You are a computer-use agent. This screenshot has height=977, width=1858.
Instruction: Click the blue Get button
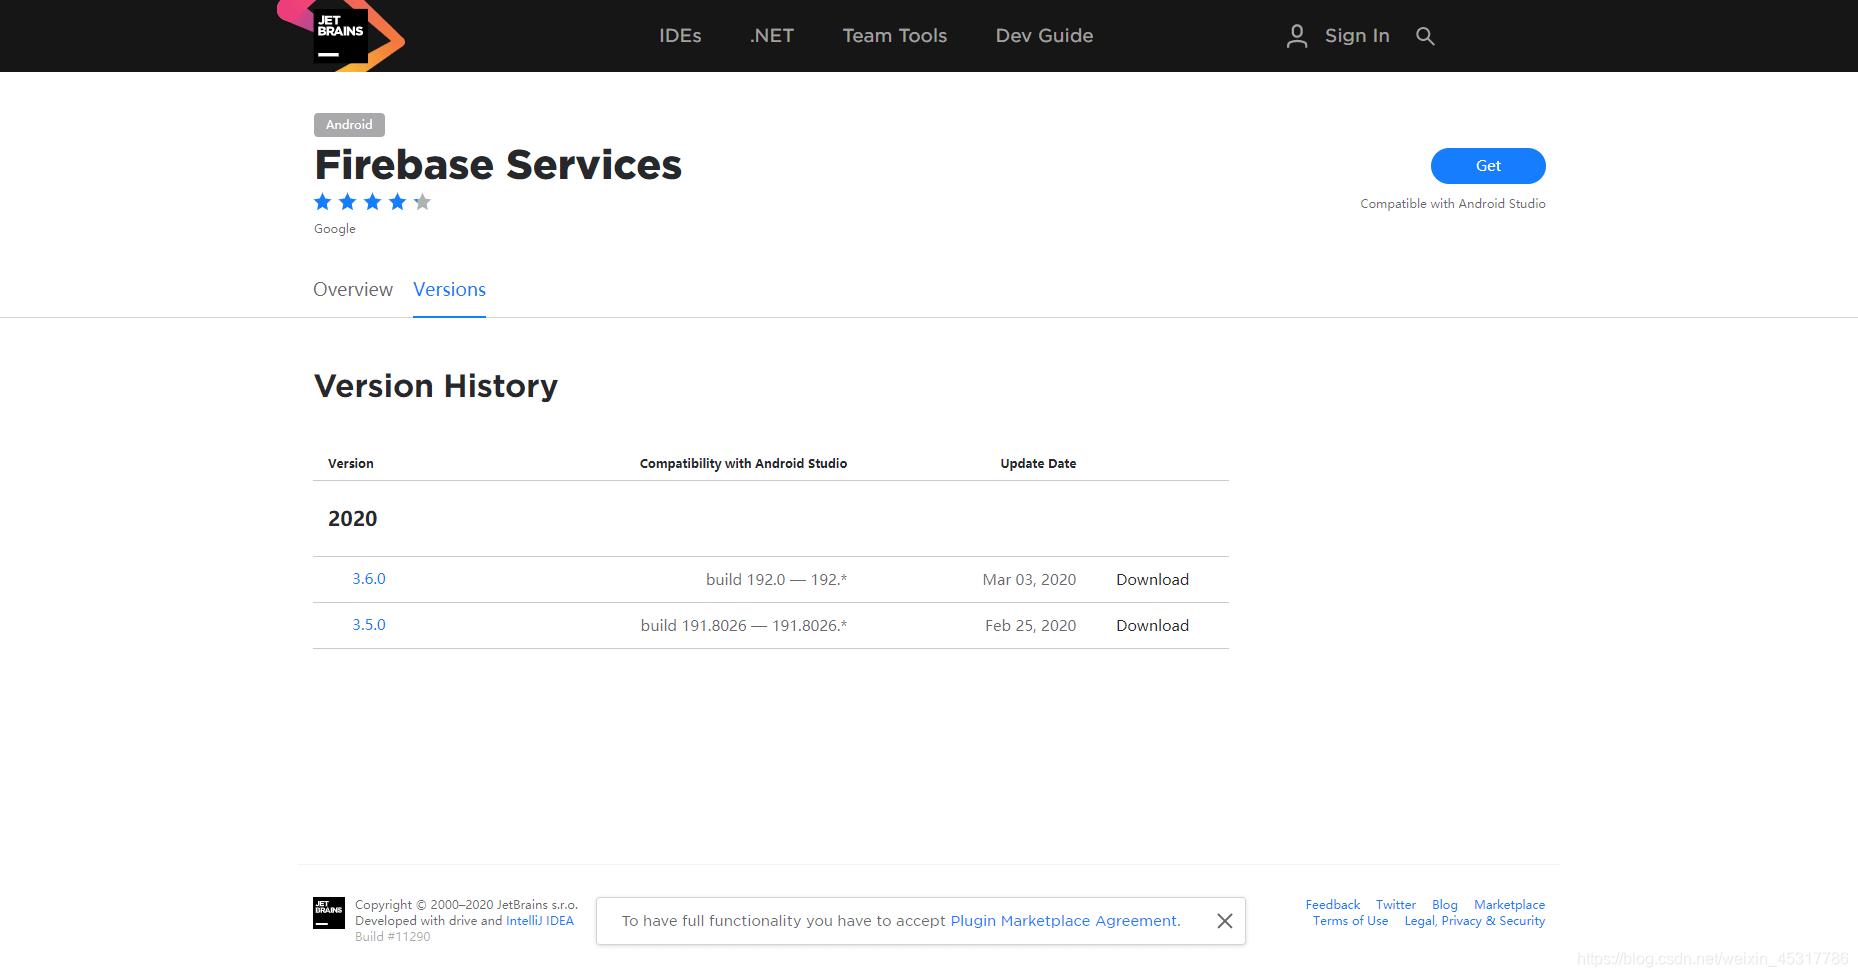point(1488,166)
